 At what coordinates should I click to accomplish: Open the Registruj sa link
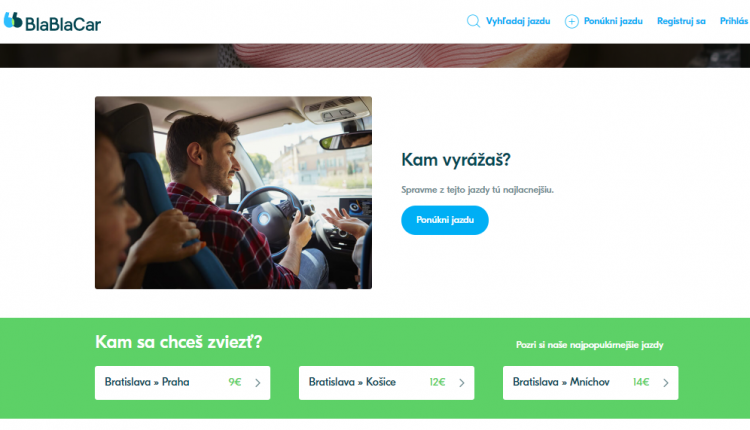coord(681,21)
